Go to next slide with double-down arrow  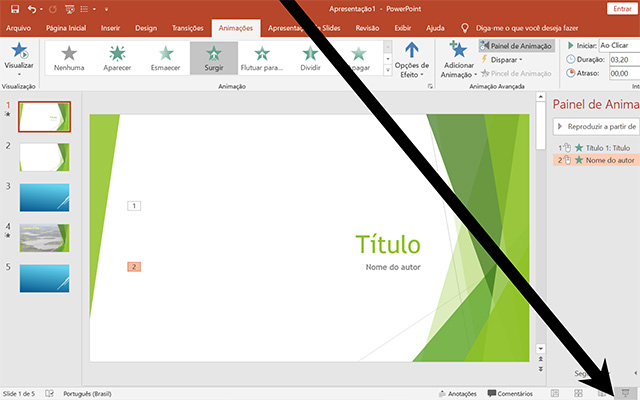pos(540,369)
